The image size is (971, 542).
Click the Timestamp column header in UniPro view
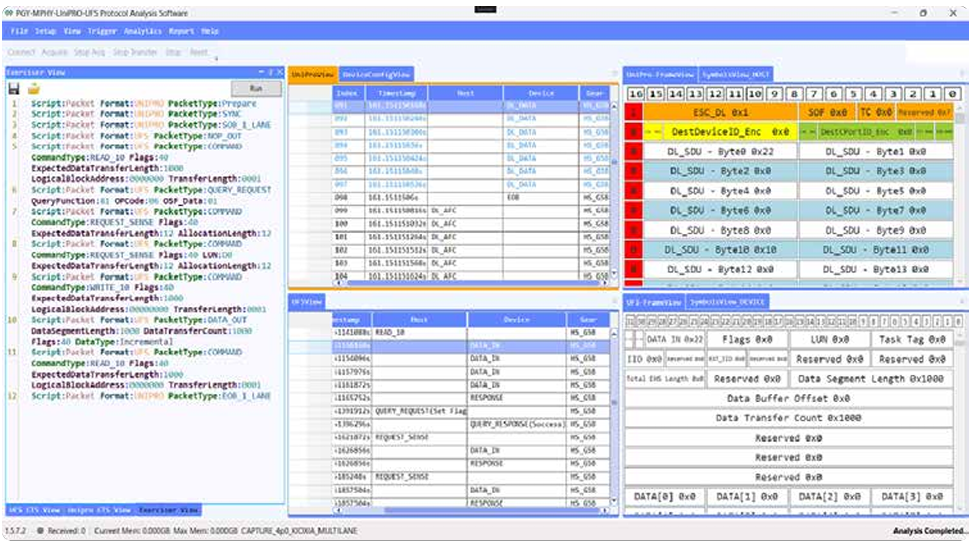396,93
